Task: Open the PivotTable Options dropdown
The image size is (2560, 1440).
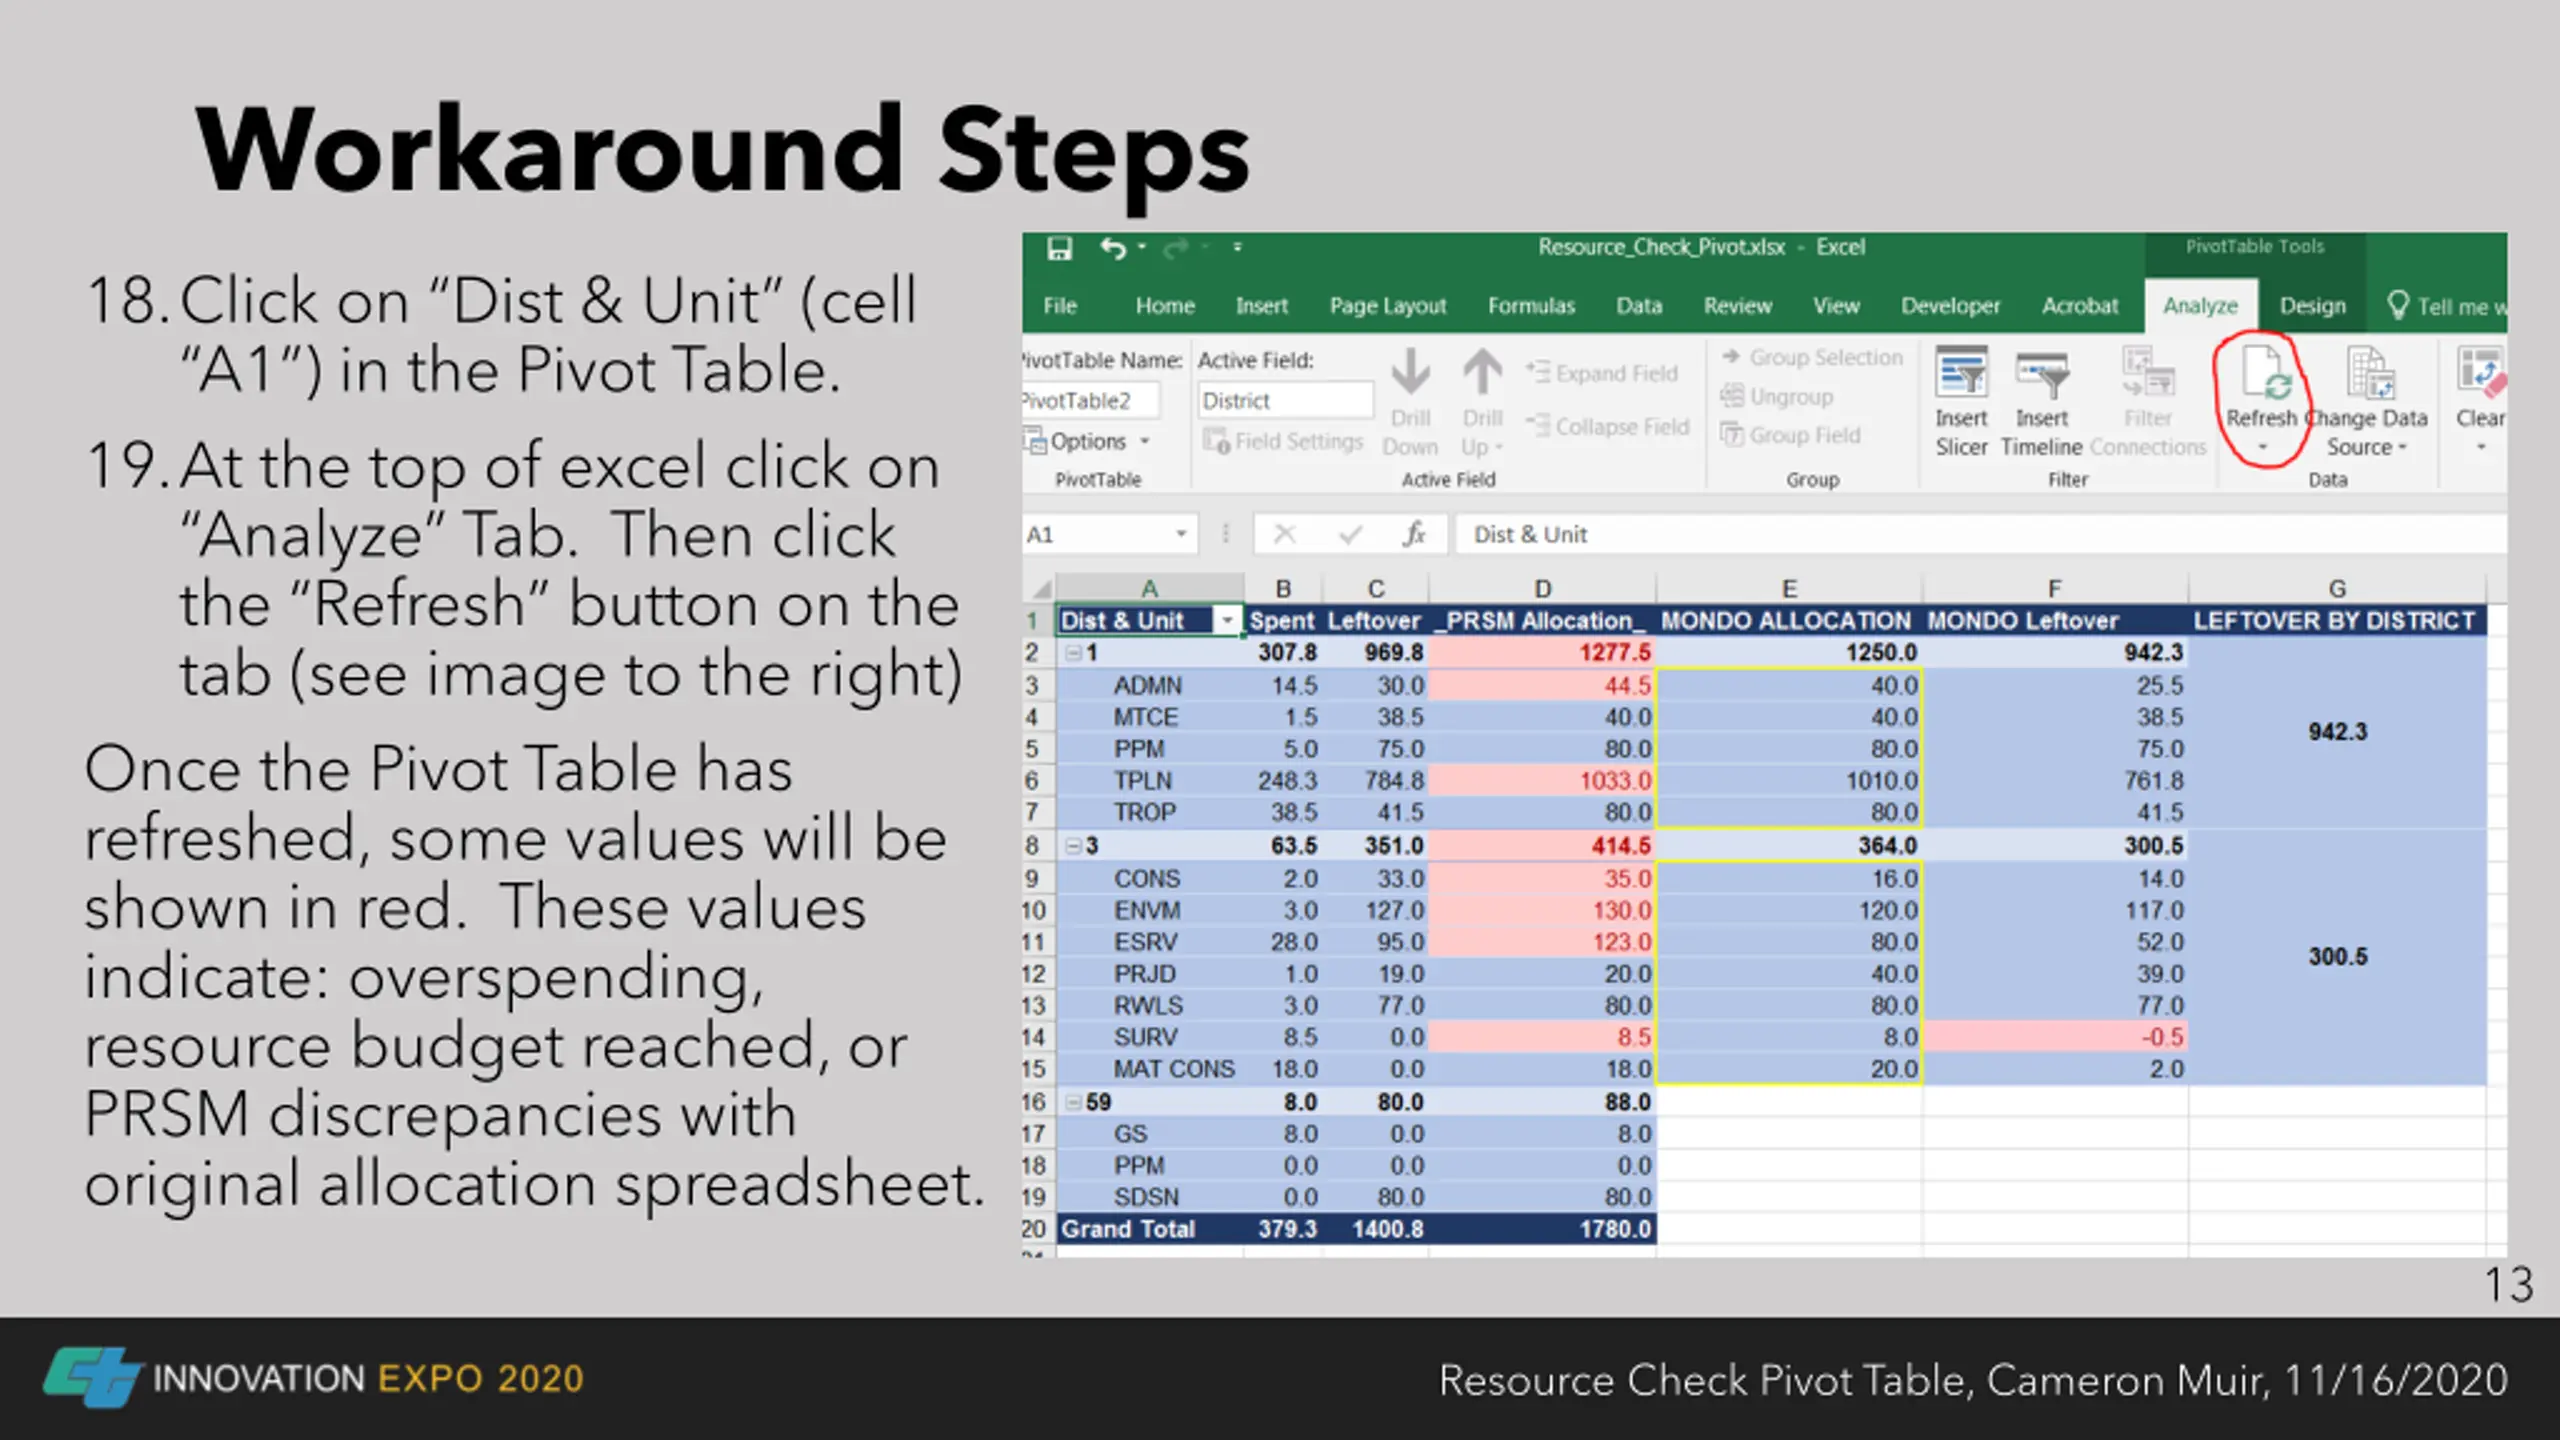Action: pyautogui.click(x=1088, y=442)
